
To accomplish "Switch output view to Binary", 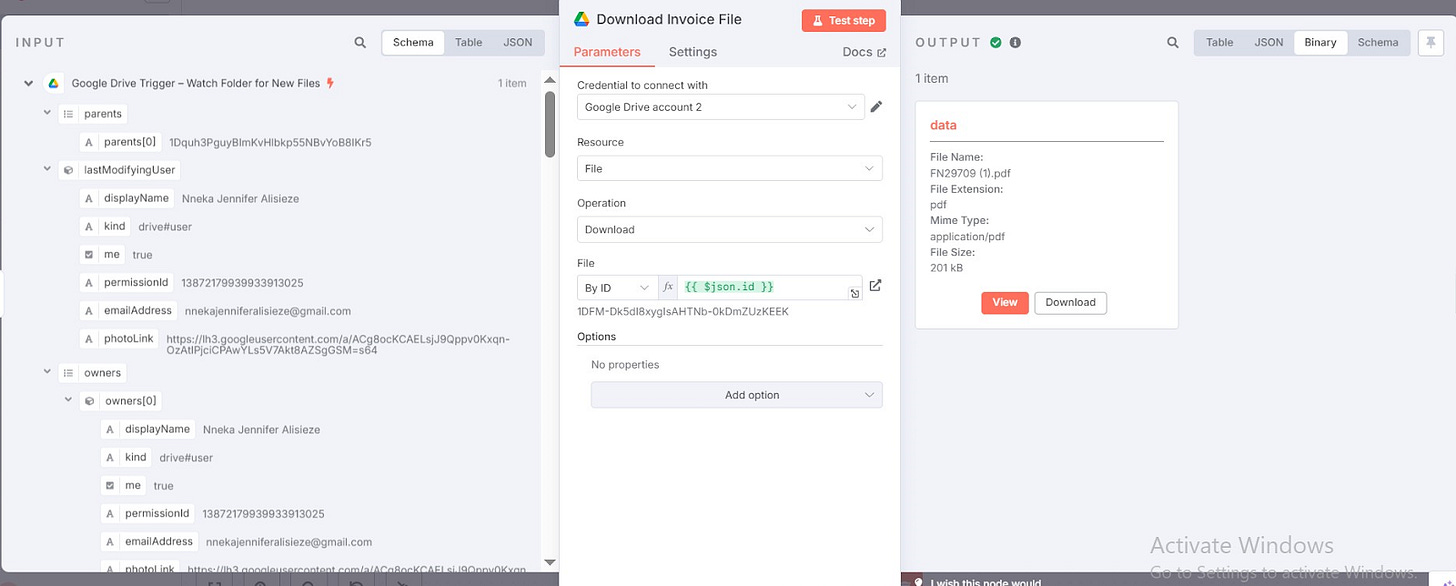I will tap(1320, 43).
